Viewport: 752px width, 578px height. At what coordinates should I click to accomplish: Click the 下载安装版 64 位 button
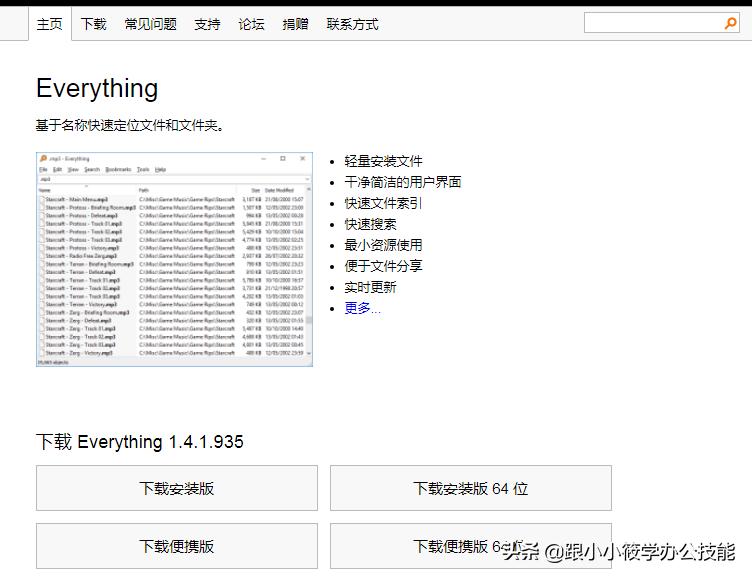pos(470,488)
